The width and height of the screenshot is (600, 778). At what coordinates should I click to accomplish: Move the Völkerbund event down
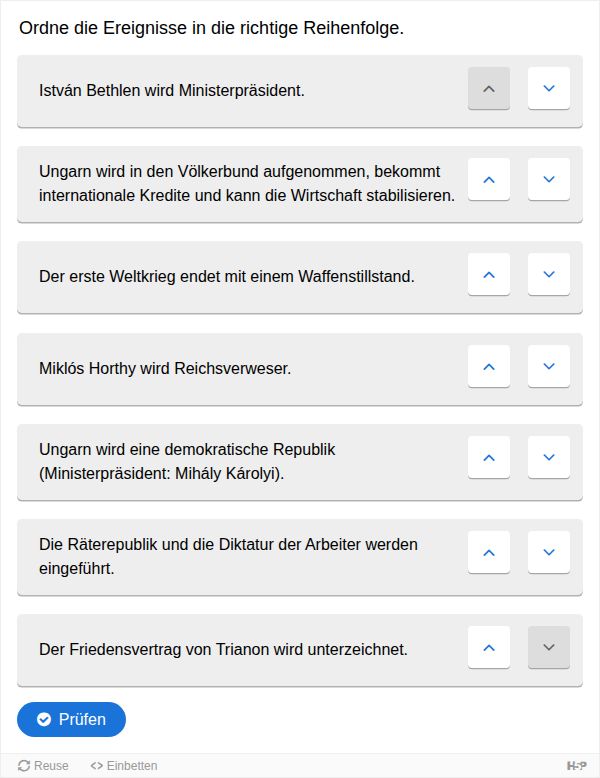[x=548, y=180]
